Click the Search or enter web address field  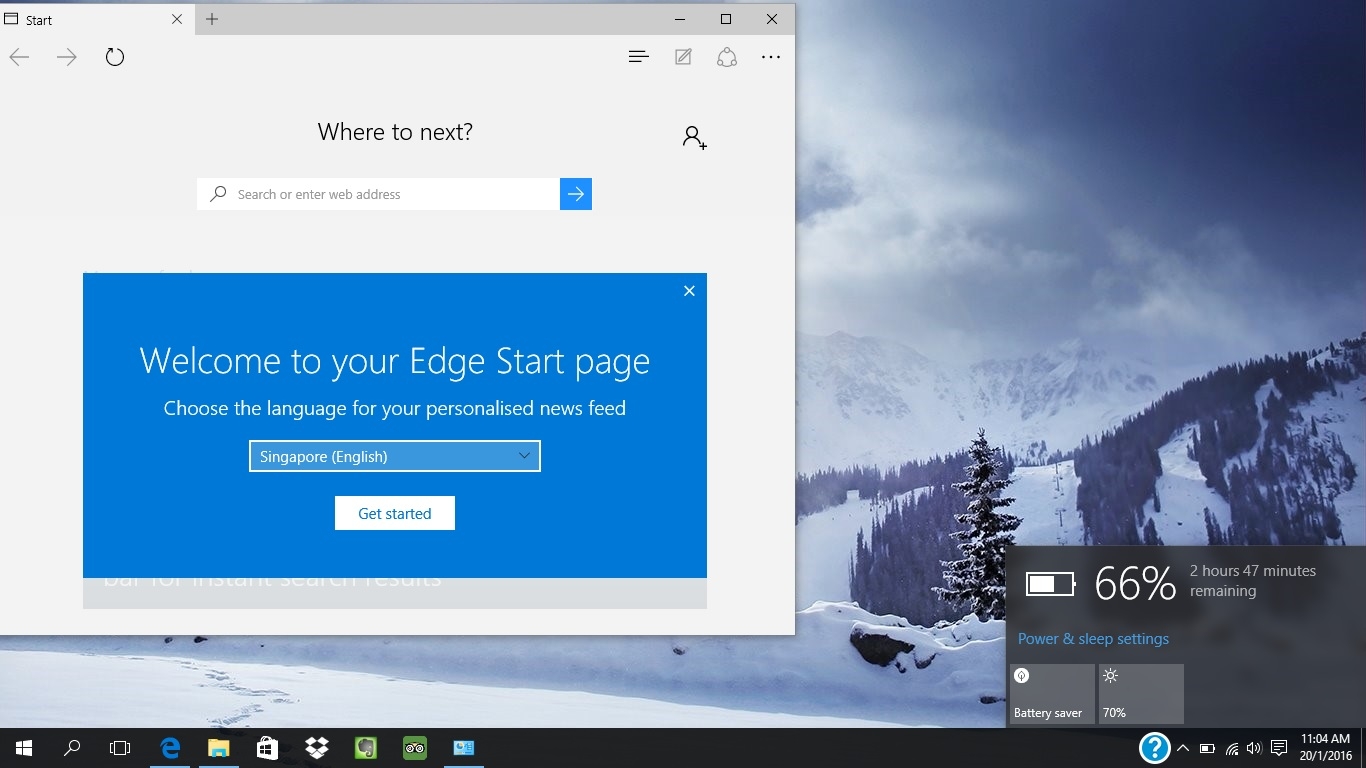click(378, 194)
